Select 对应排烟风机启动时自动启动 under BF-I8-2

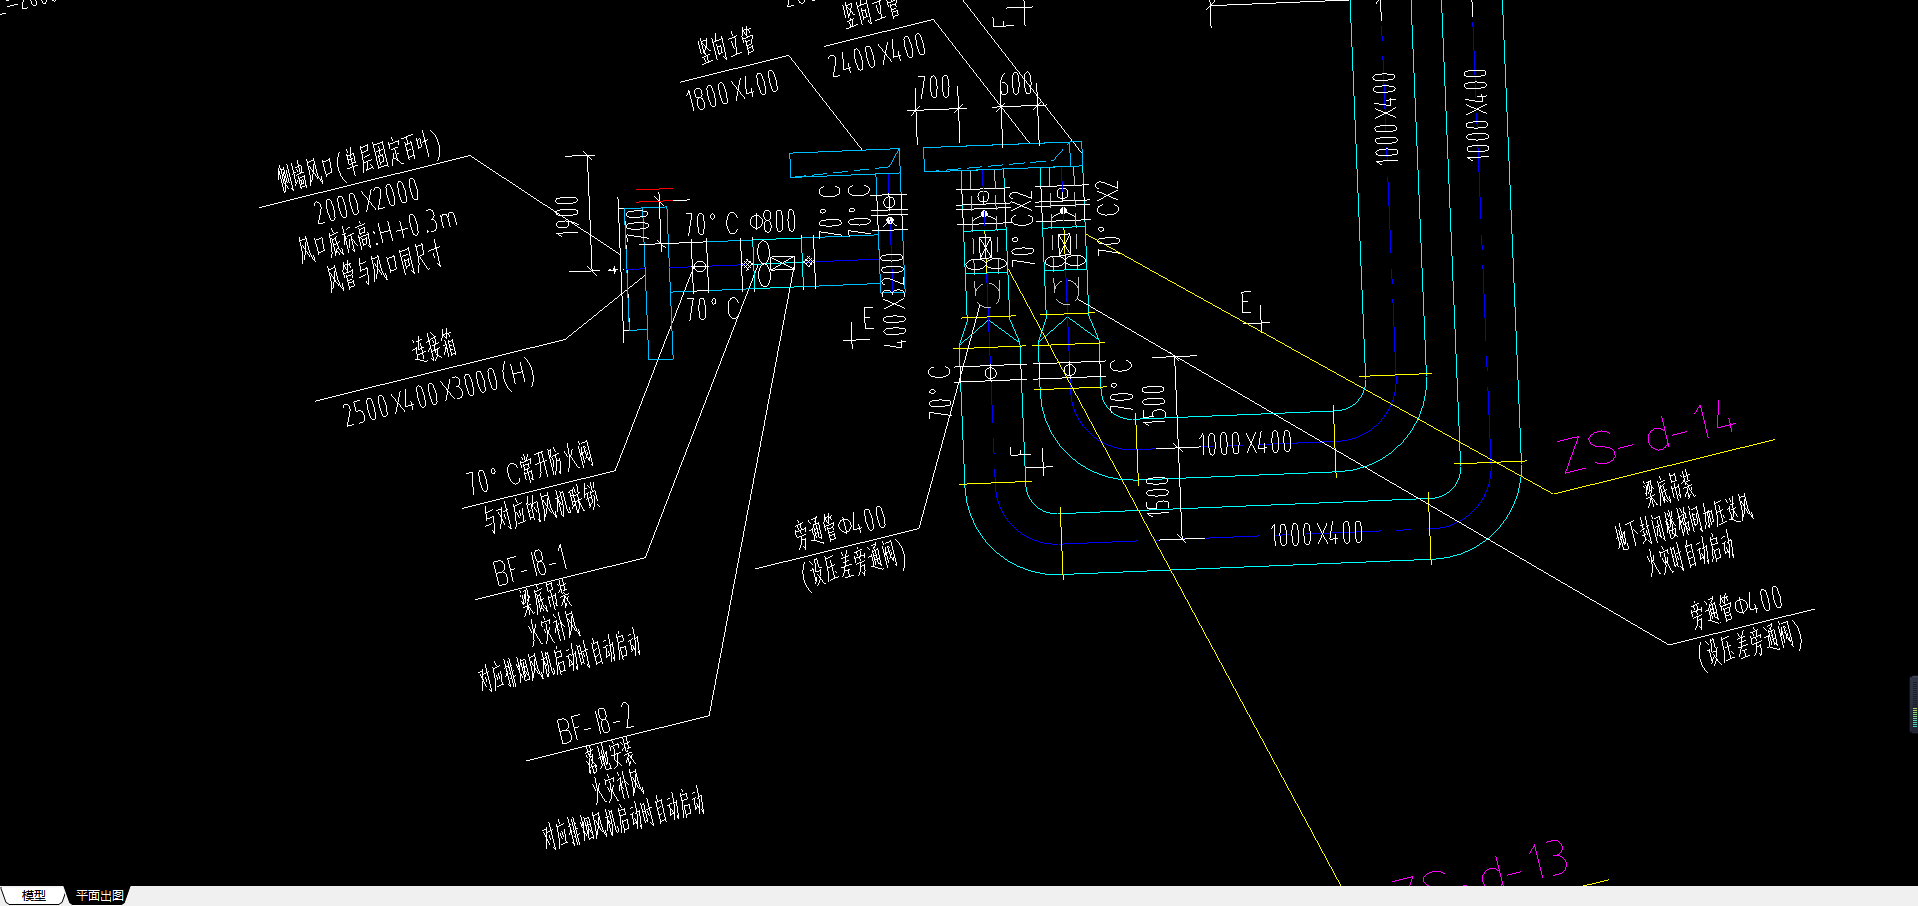(x=623, y=819)
